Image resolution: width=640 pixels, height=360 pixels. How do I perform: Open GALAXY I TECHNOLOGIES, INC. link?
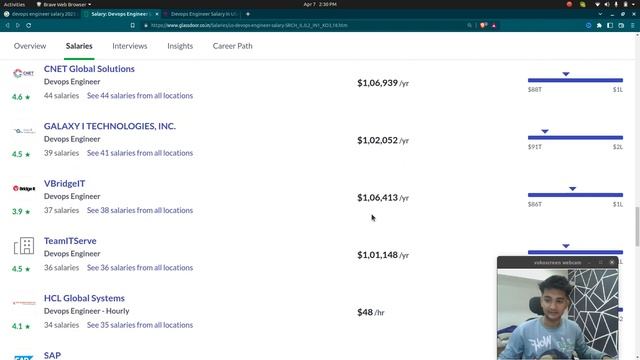[110, 126]
